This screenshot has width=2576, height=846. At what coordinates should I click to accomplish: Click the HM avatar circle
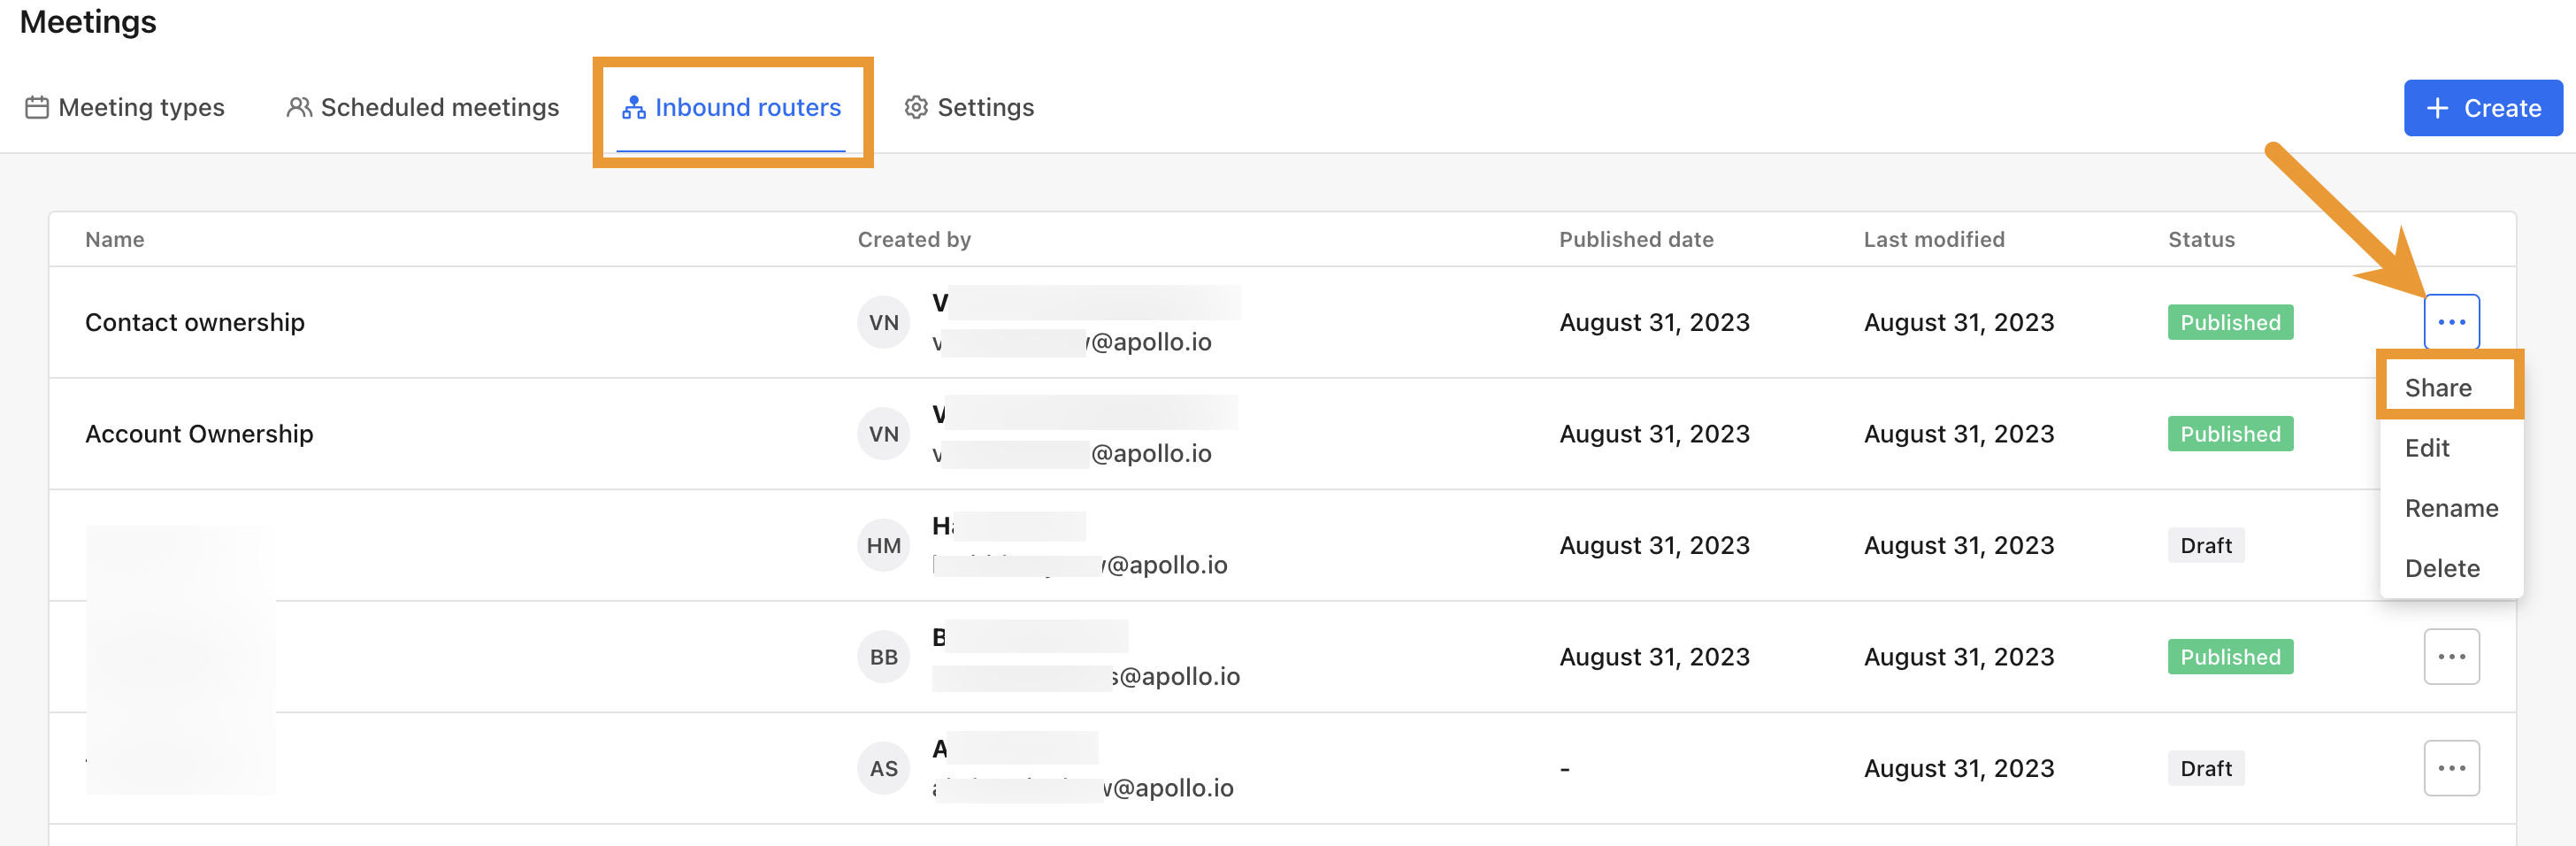883,545
